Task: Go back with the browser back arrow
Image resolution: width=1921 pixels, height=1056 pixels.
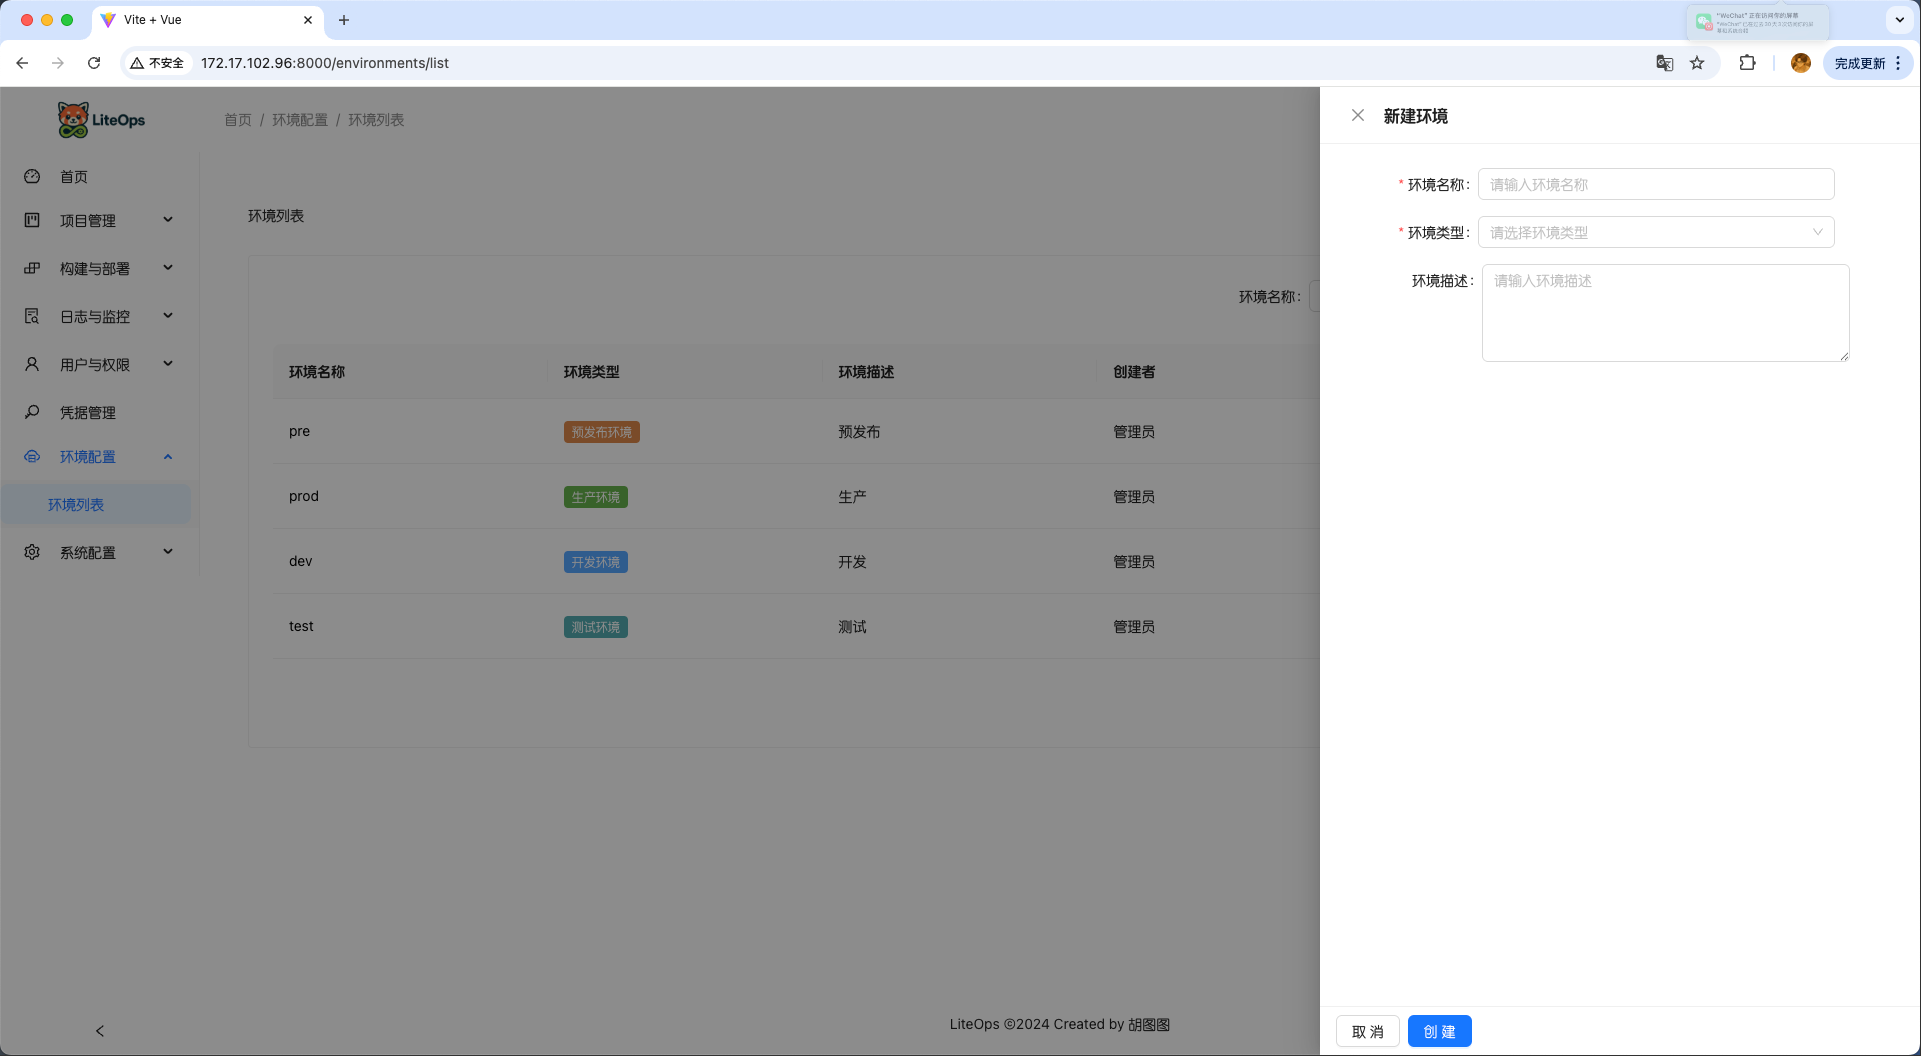Action: tap(22, 63)
